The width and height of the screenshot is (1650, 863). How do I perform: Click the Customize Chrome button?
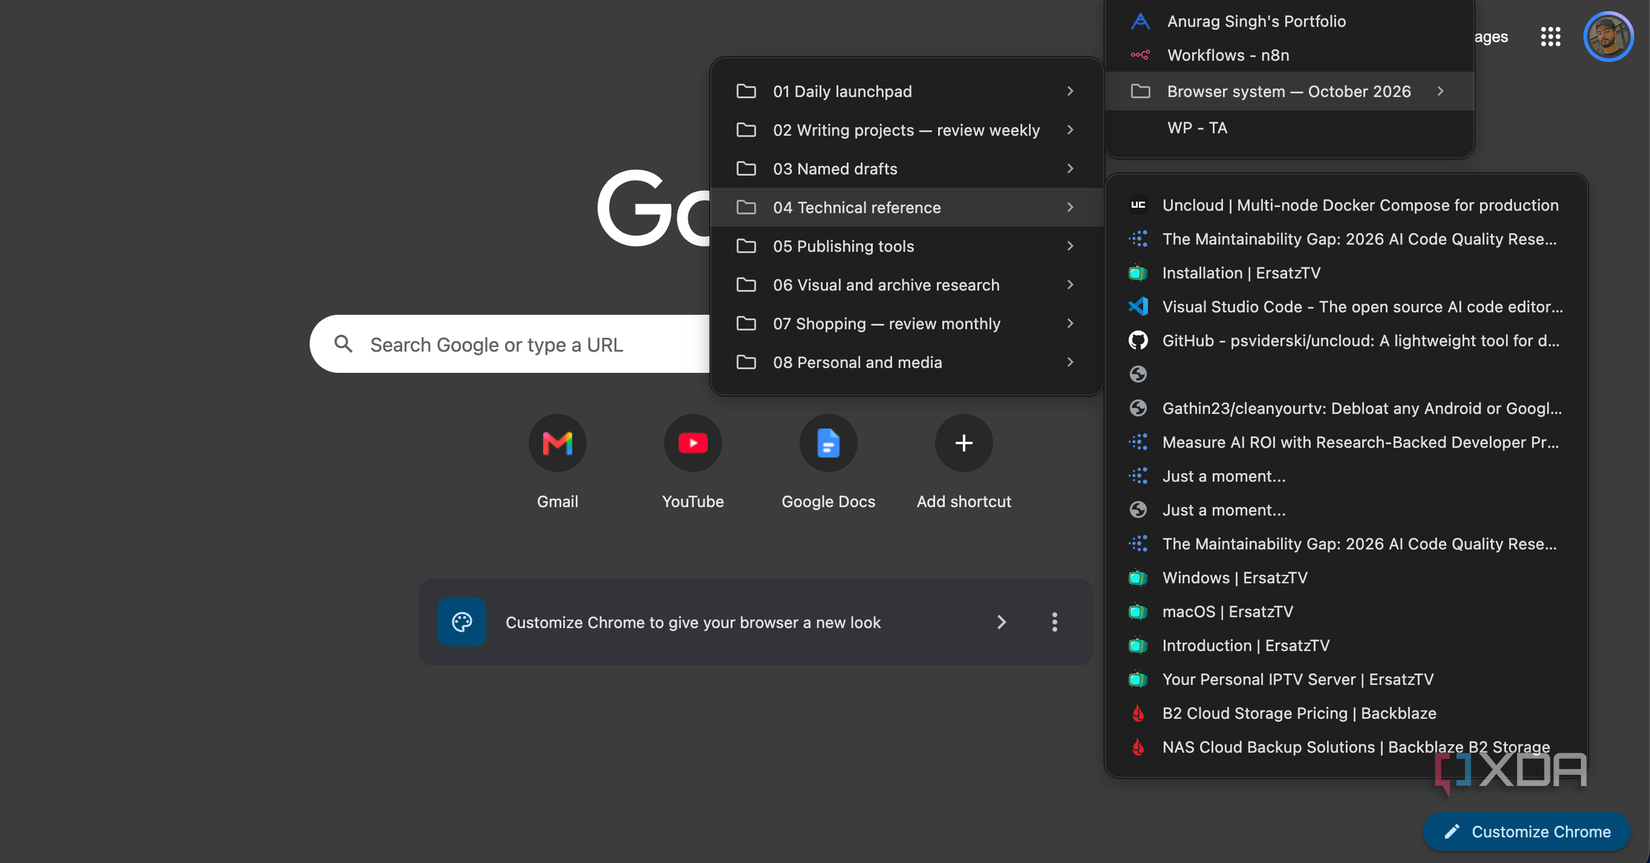(x=1526, y=831)
